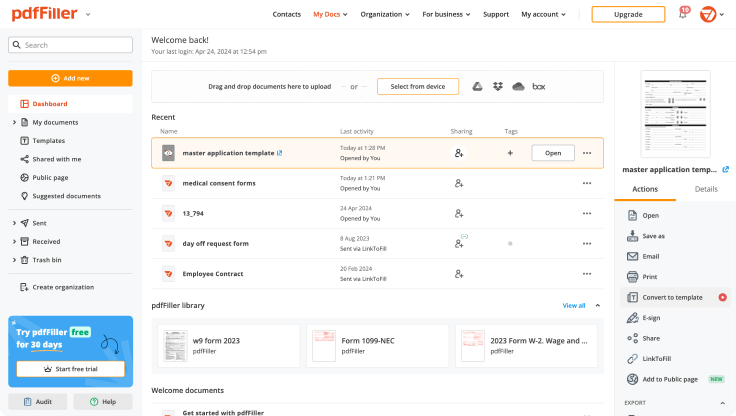
Task: Toggle preview eye on master application template
Action: 168,153
